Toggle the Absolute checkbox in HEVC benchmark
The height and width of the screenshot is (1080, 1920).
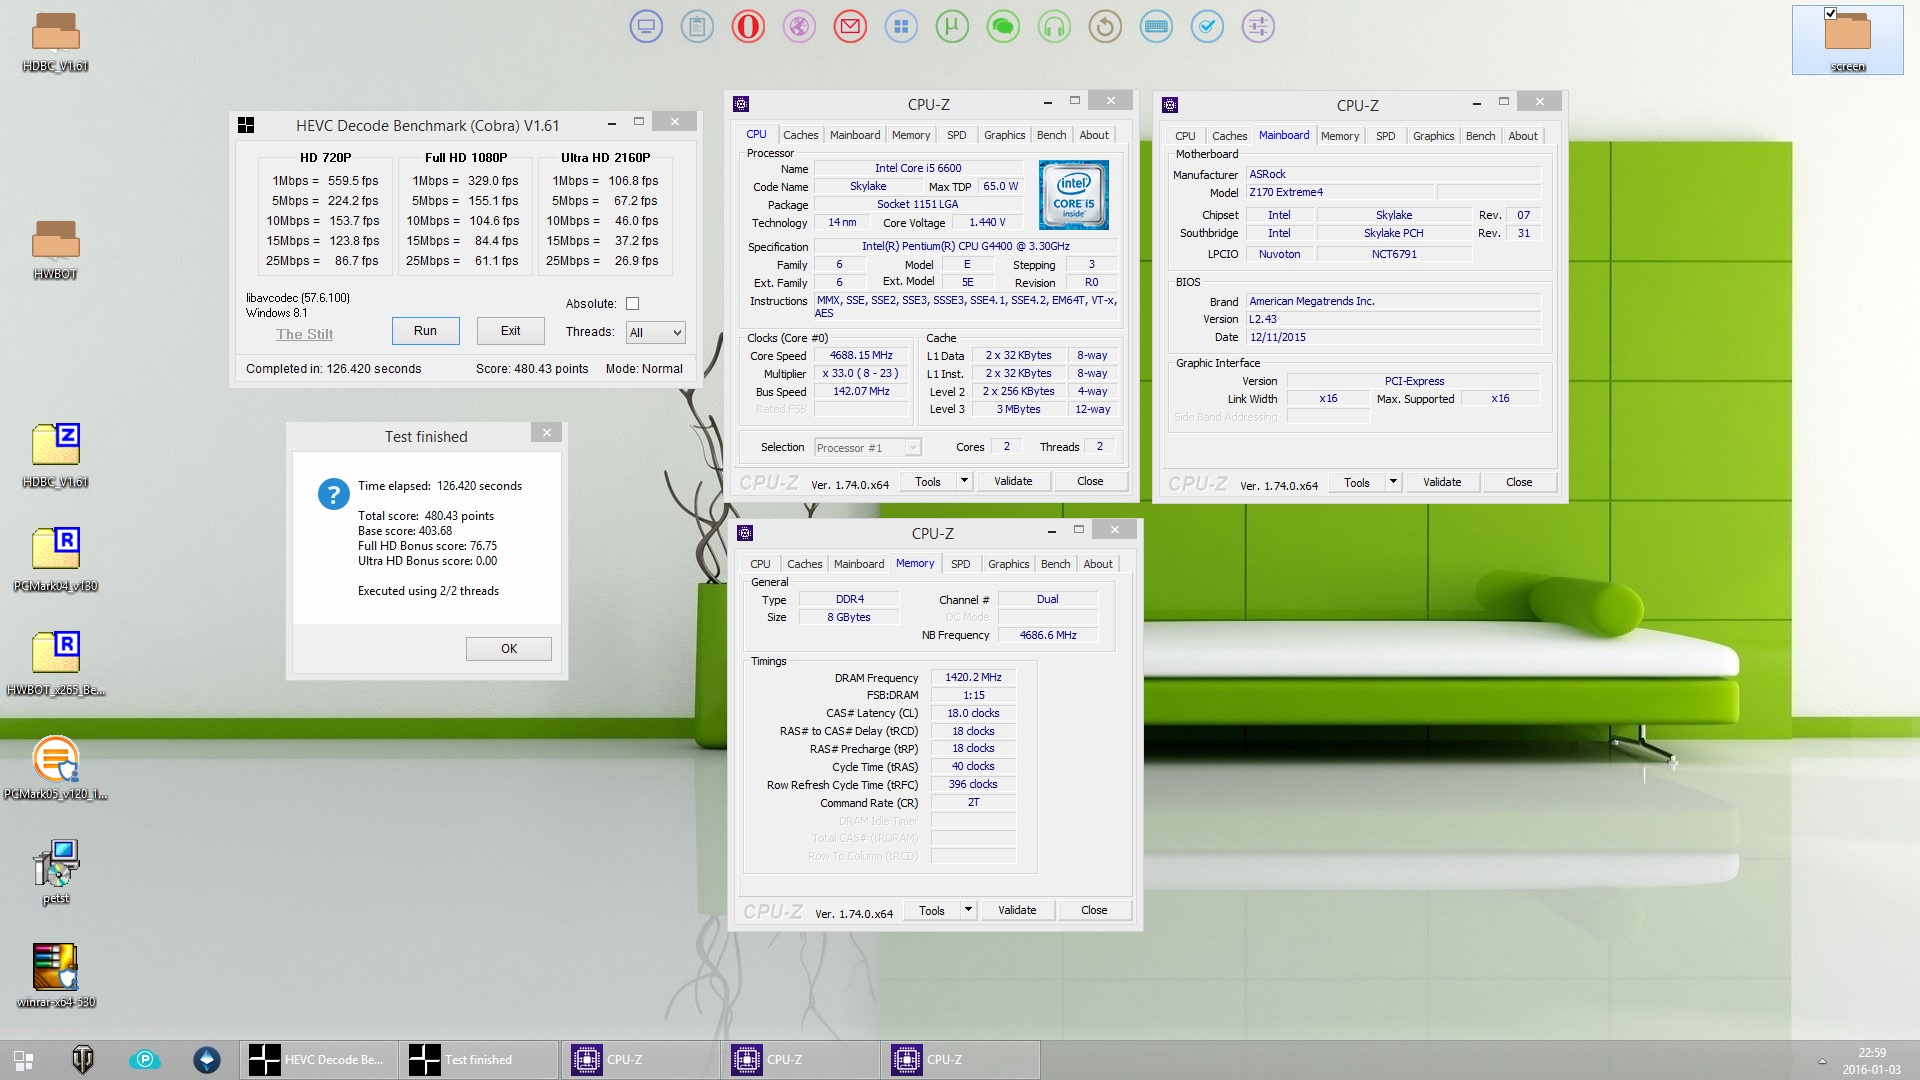tap(632, 304)
